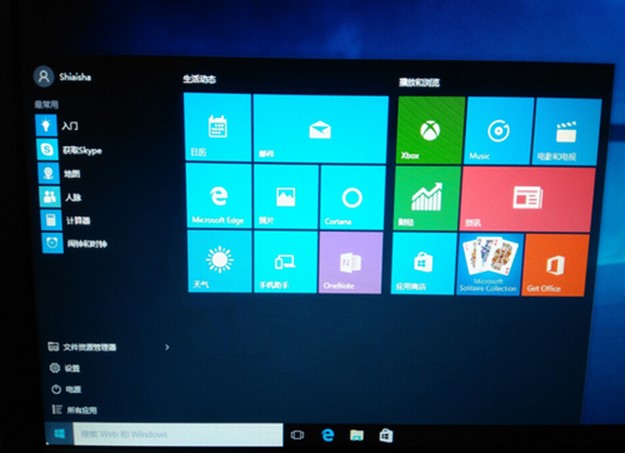The image size is (625, 453).
Task: Open Get Skype (获取Skype) in the list
Action: pos(69,150)
